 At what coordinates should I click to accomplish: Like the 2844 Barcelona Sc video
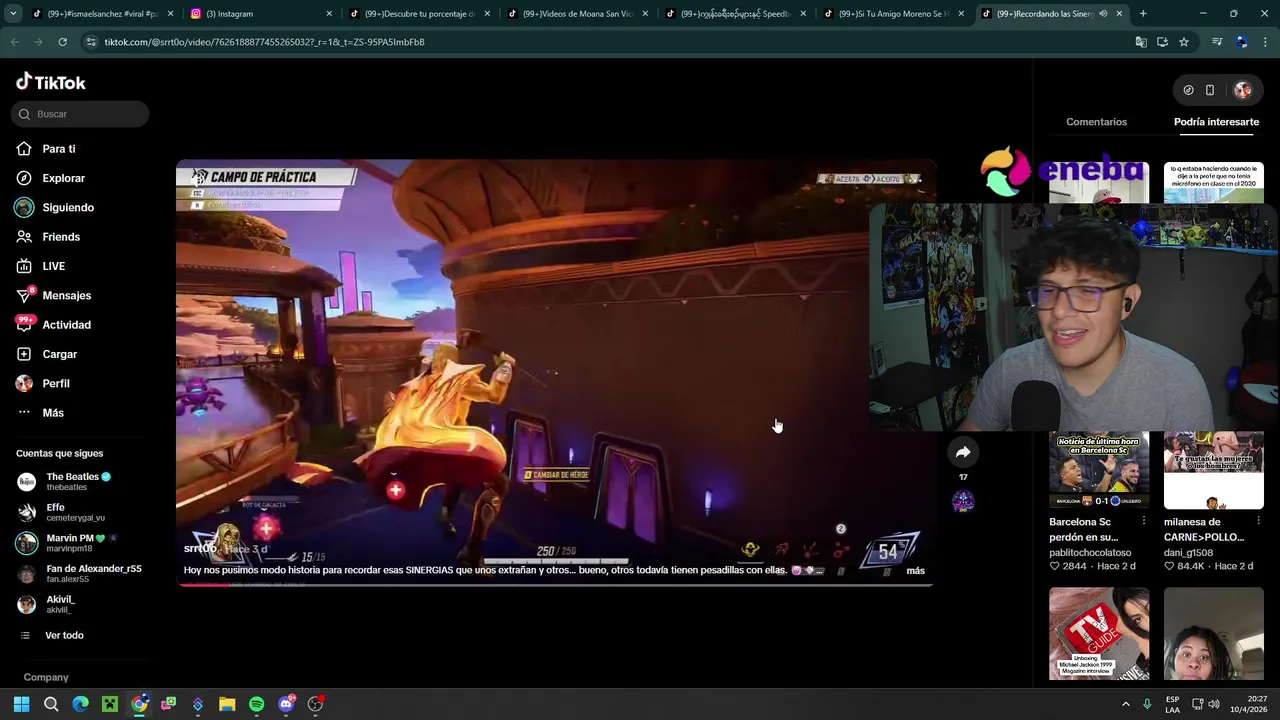pyautogui.click(x=1054, y=567)
